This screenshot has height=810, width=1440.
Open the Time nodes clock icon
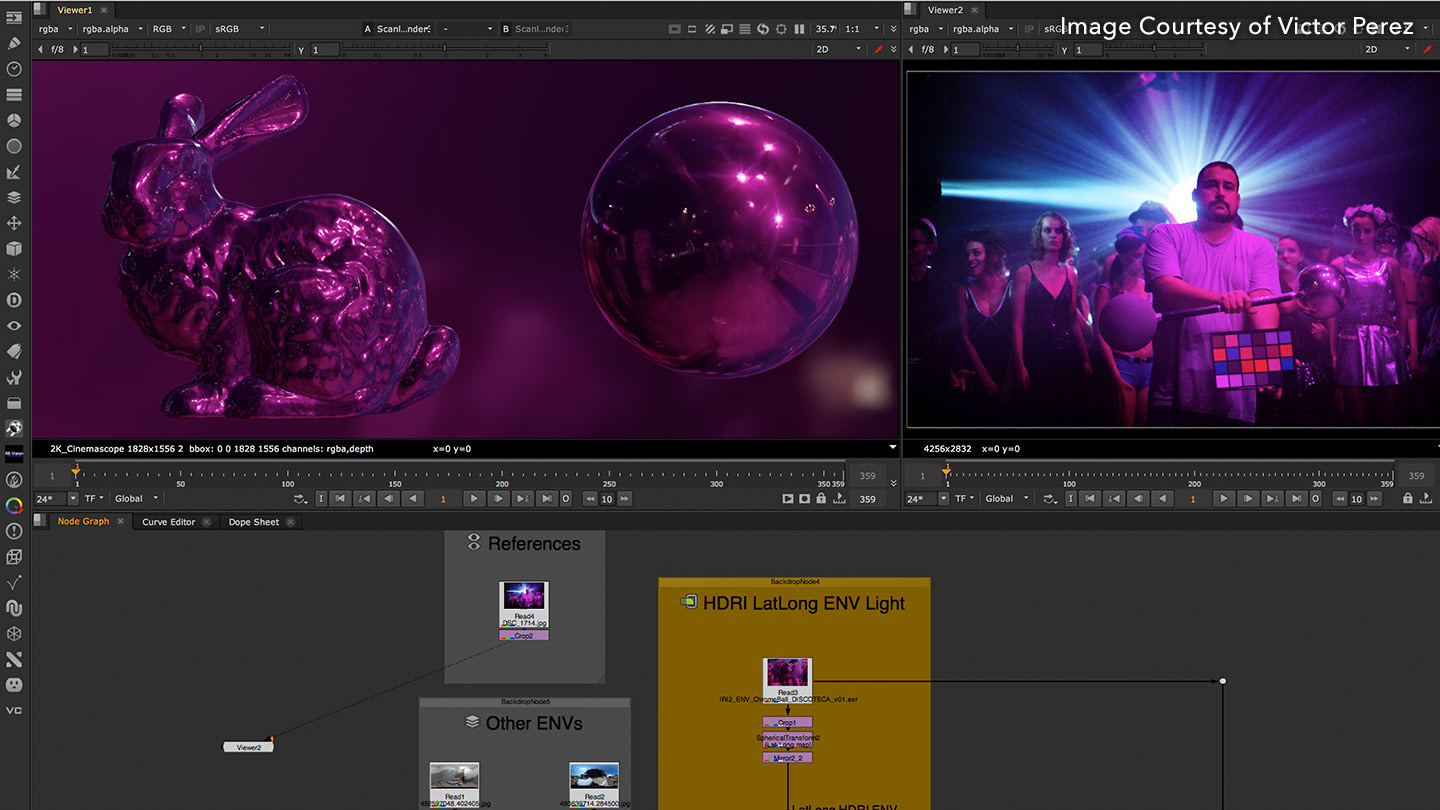tap(14, 69)
